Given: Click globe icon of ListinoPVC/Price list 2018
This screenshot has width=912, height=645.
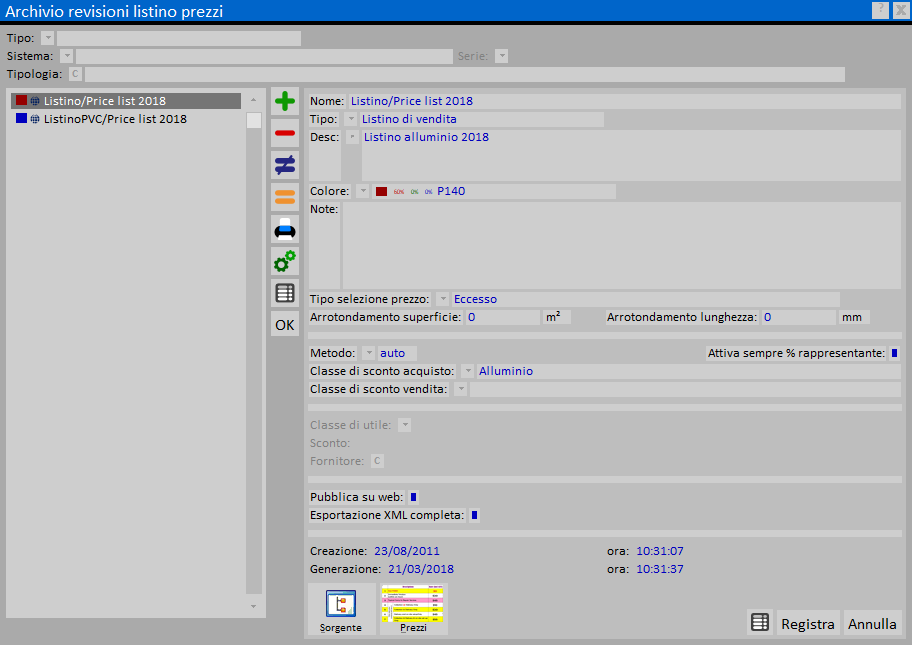Looking at the screenshot, I should [x=35, y=119].
